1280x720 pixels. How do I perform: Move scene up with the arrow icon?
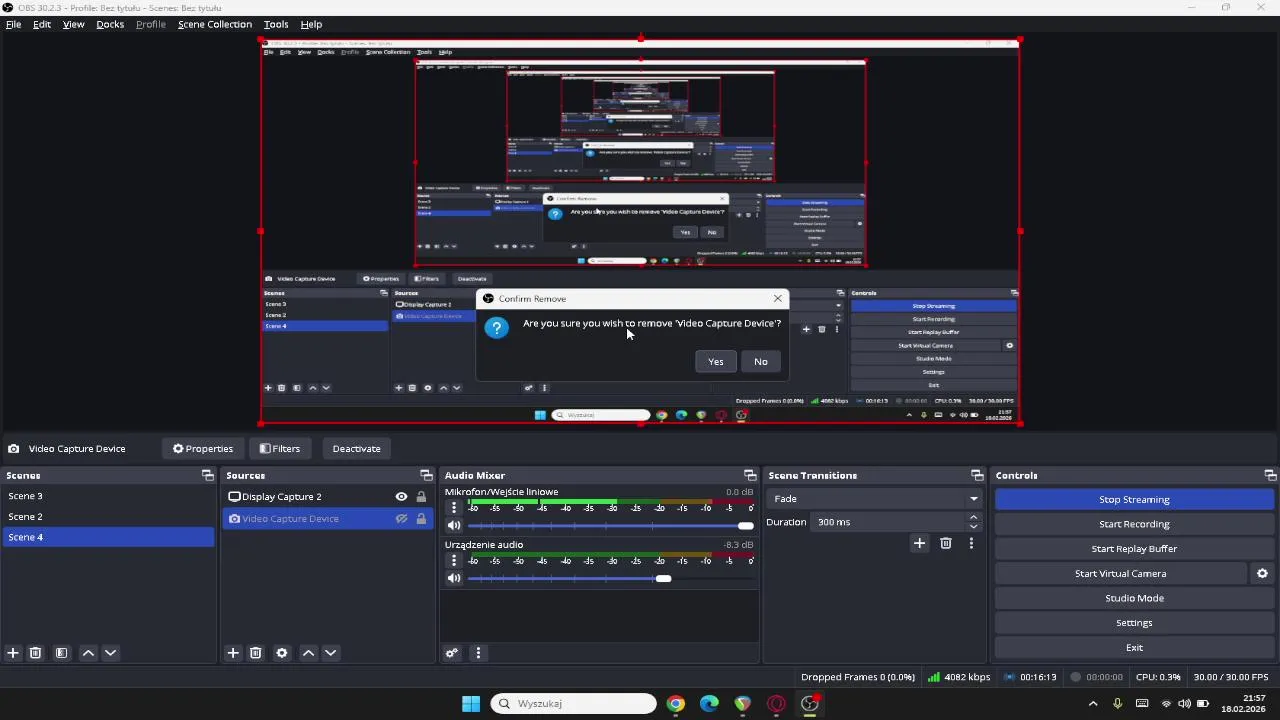tap(88, 653)
